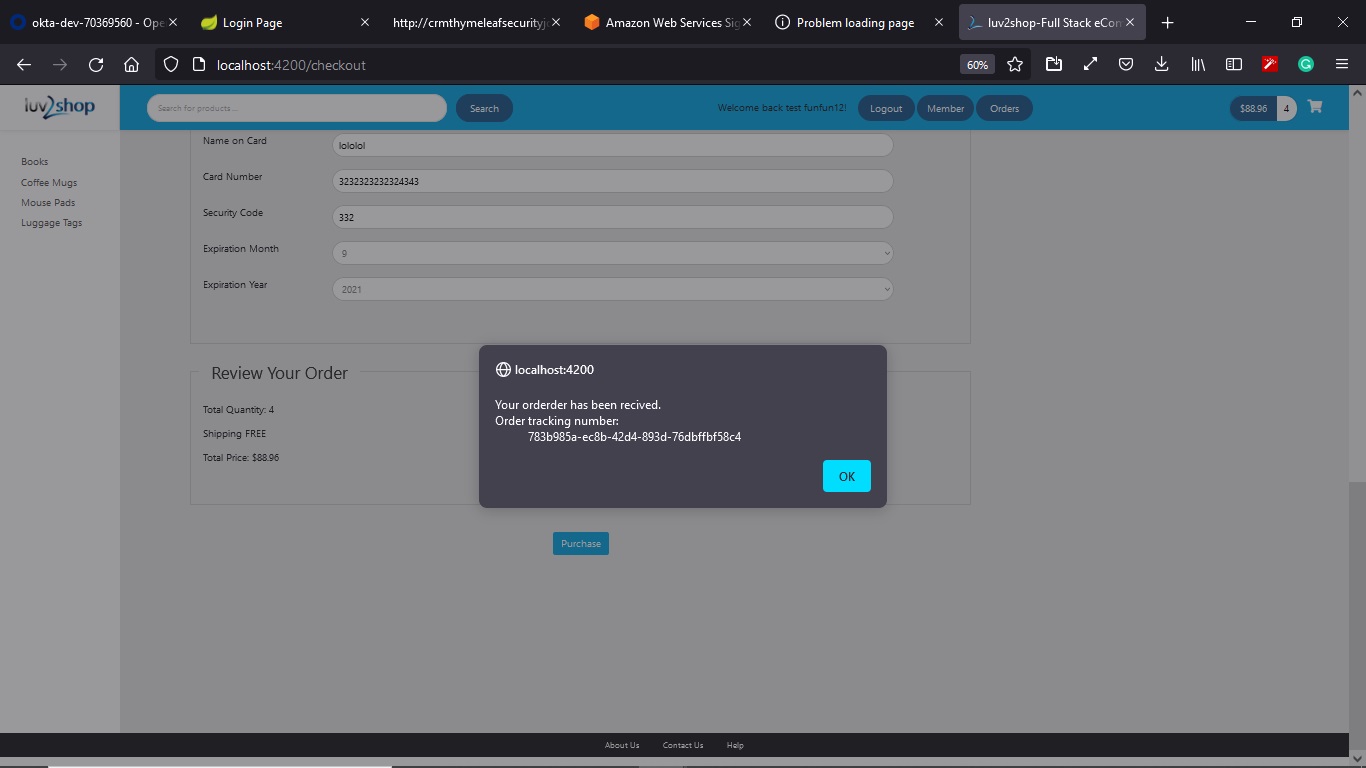
Task: Open the Downloads toolbar icon
Action: pyautogui.click(x=1161, y=65)
